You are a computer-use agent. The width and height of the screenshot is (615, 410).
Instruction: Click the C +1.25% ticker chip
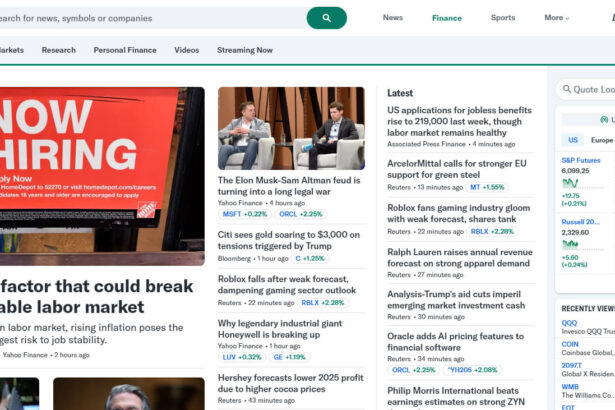pyautogui.click(x=310, y=259)
